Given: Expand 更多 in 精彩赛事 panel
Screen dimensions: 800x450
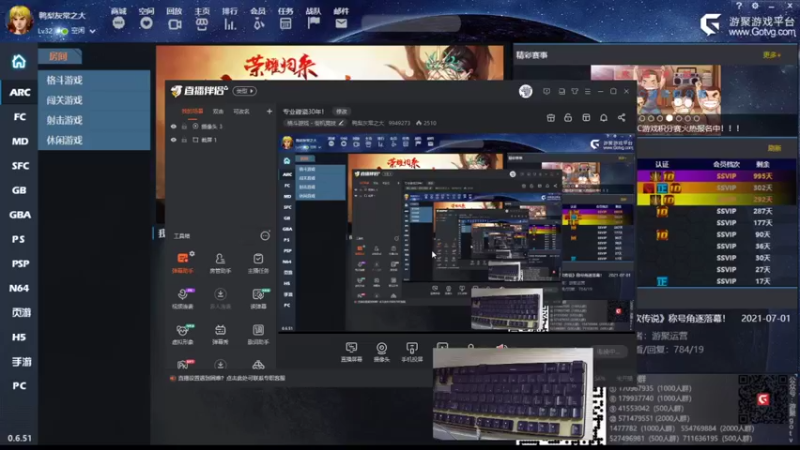Looking at the screenshot, I should [x=771, y=55].
